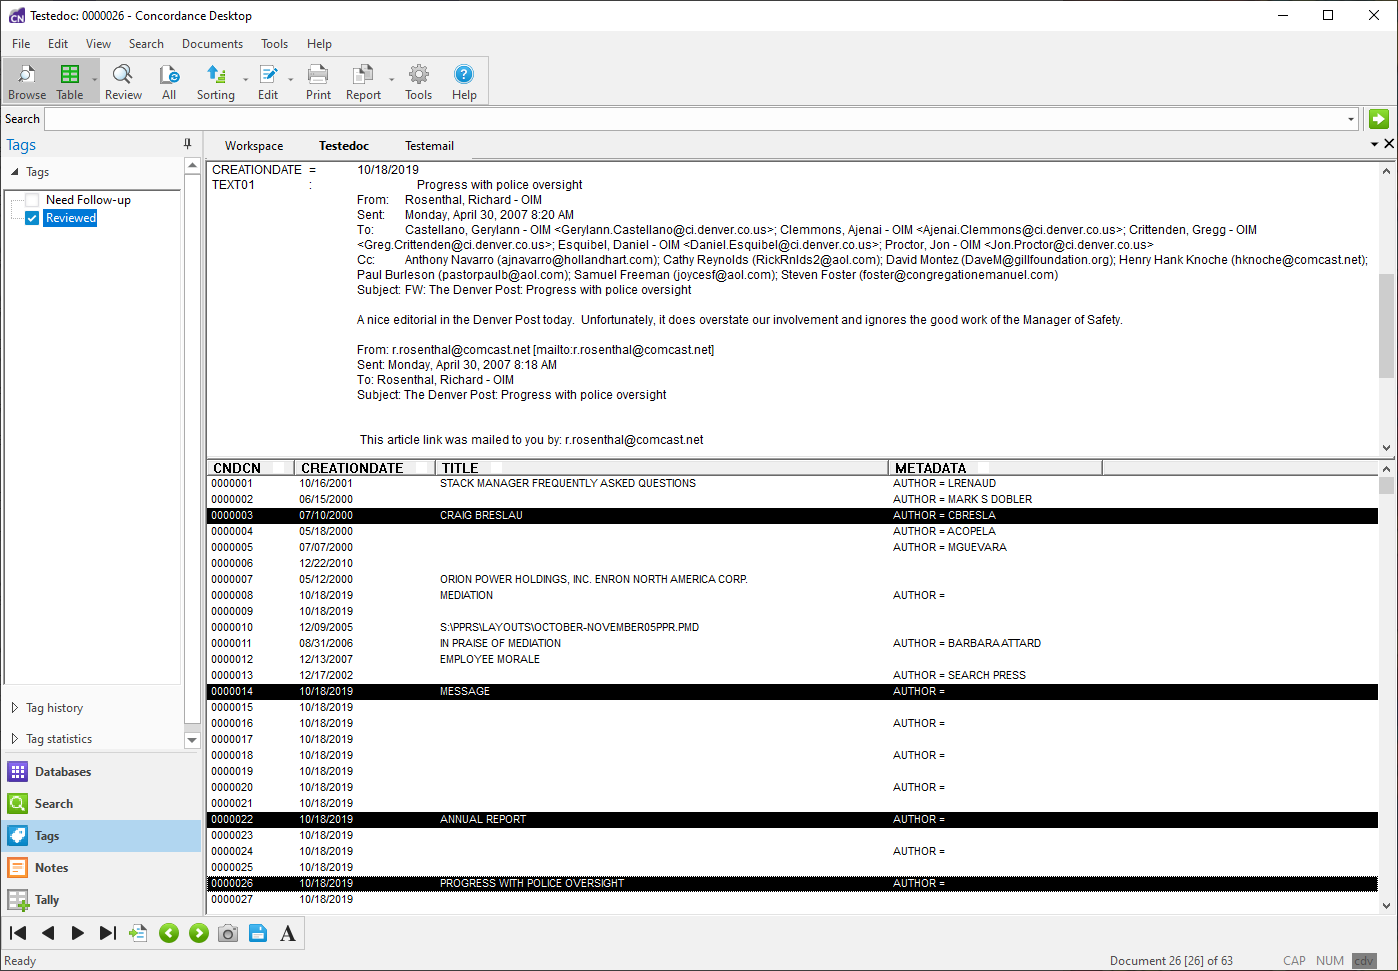The image size is (1398, 971).
Task: Go to the previous document record
Action: [x=48, y=933]
